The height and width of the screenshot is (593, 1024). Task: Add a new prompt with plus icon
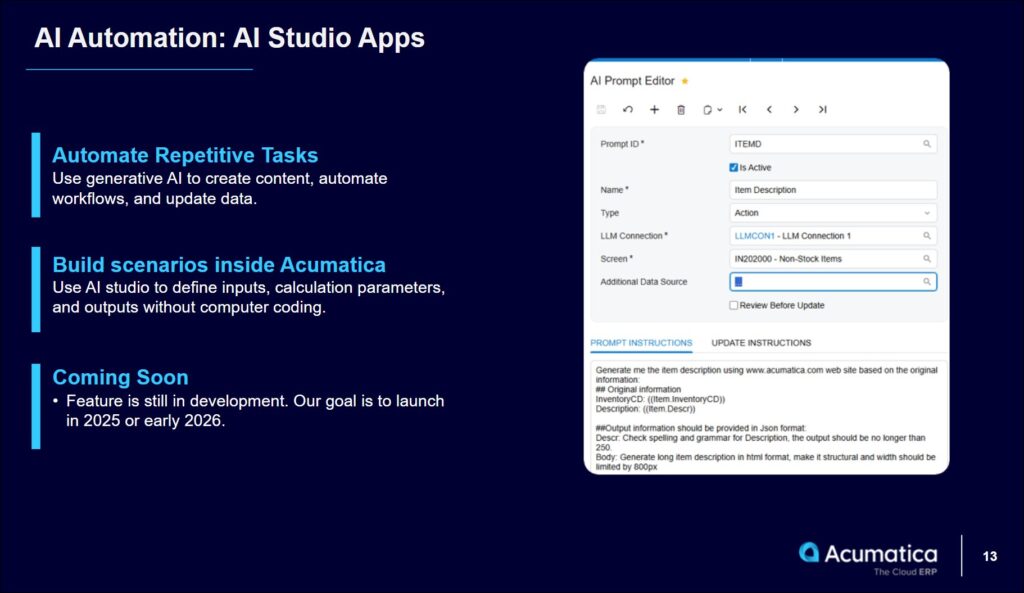tap(654, 110)
